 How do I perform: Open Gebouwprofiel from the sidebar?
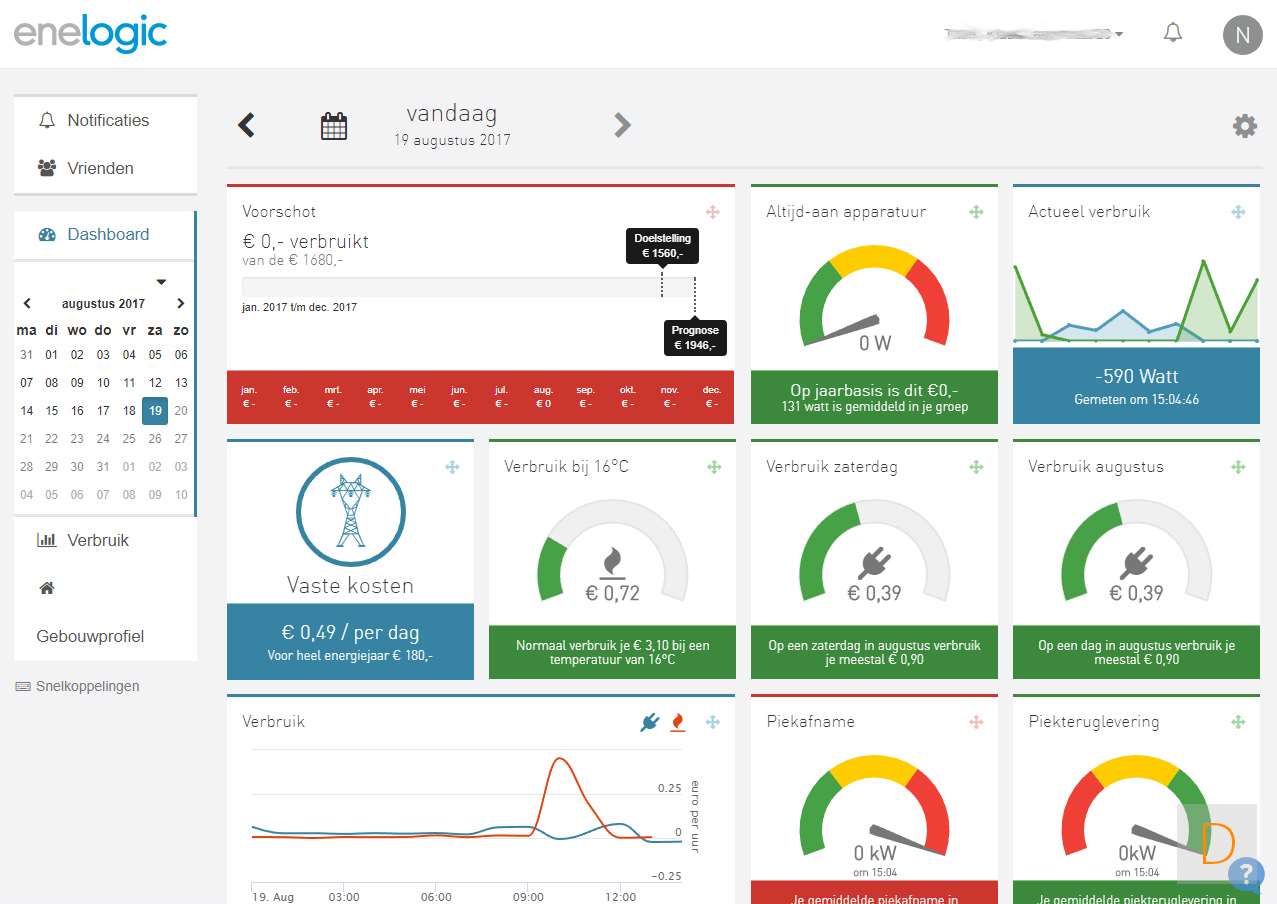pyautogui.click(x=90, y=636)
